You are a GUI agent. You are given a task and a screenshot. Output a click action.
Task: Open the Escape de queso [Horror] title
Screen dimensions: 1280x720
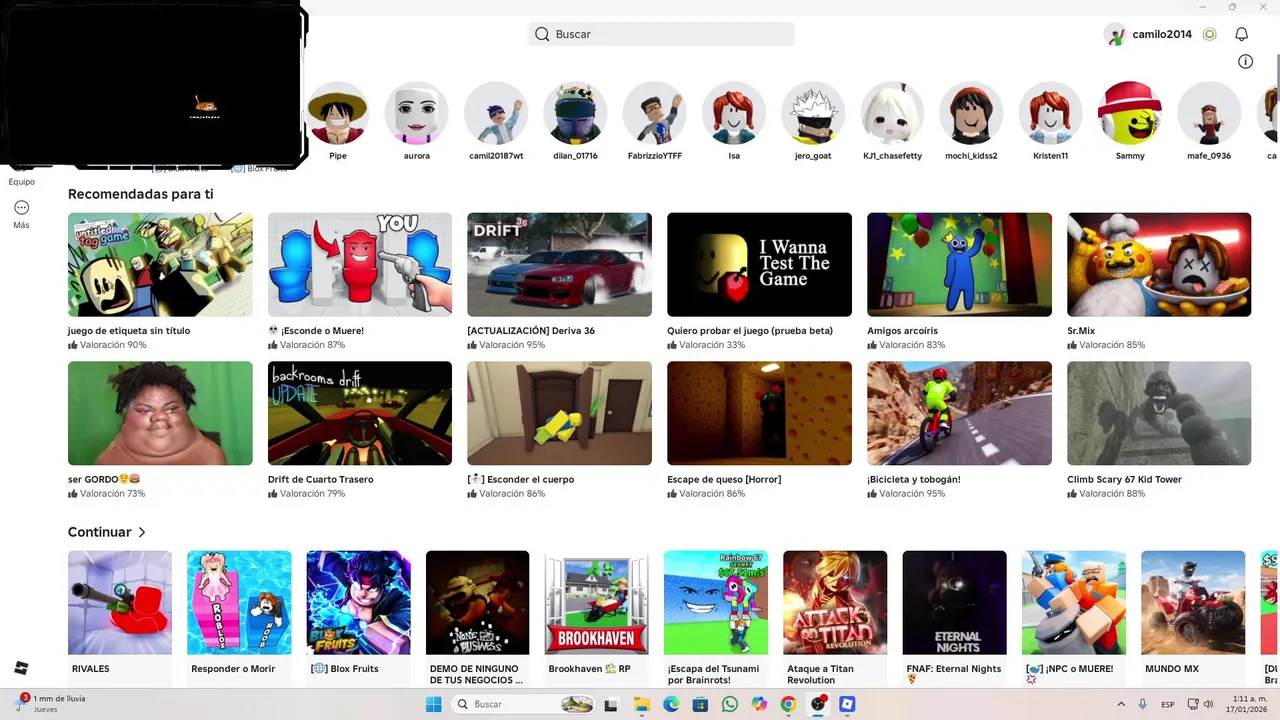724,479
